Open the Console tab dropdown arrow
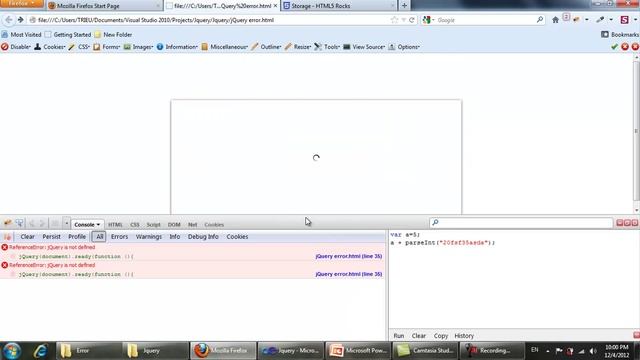The height and width of the screenshot is (360, 640). 98,225
